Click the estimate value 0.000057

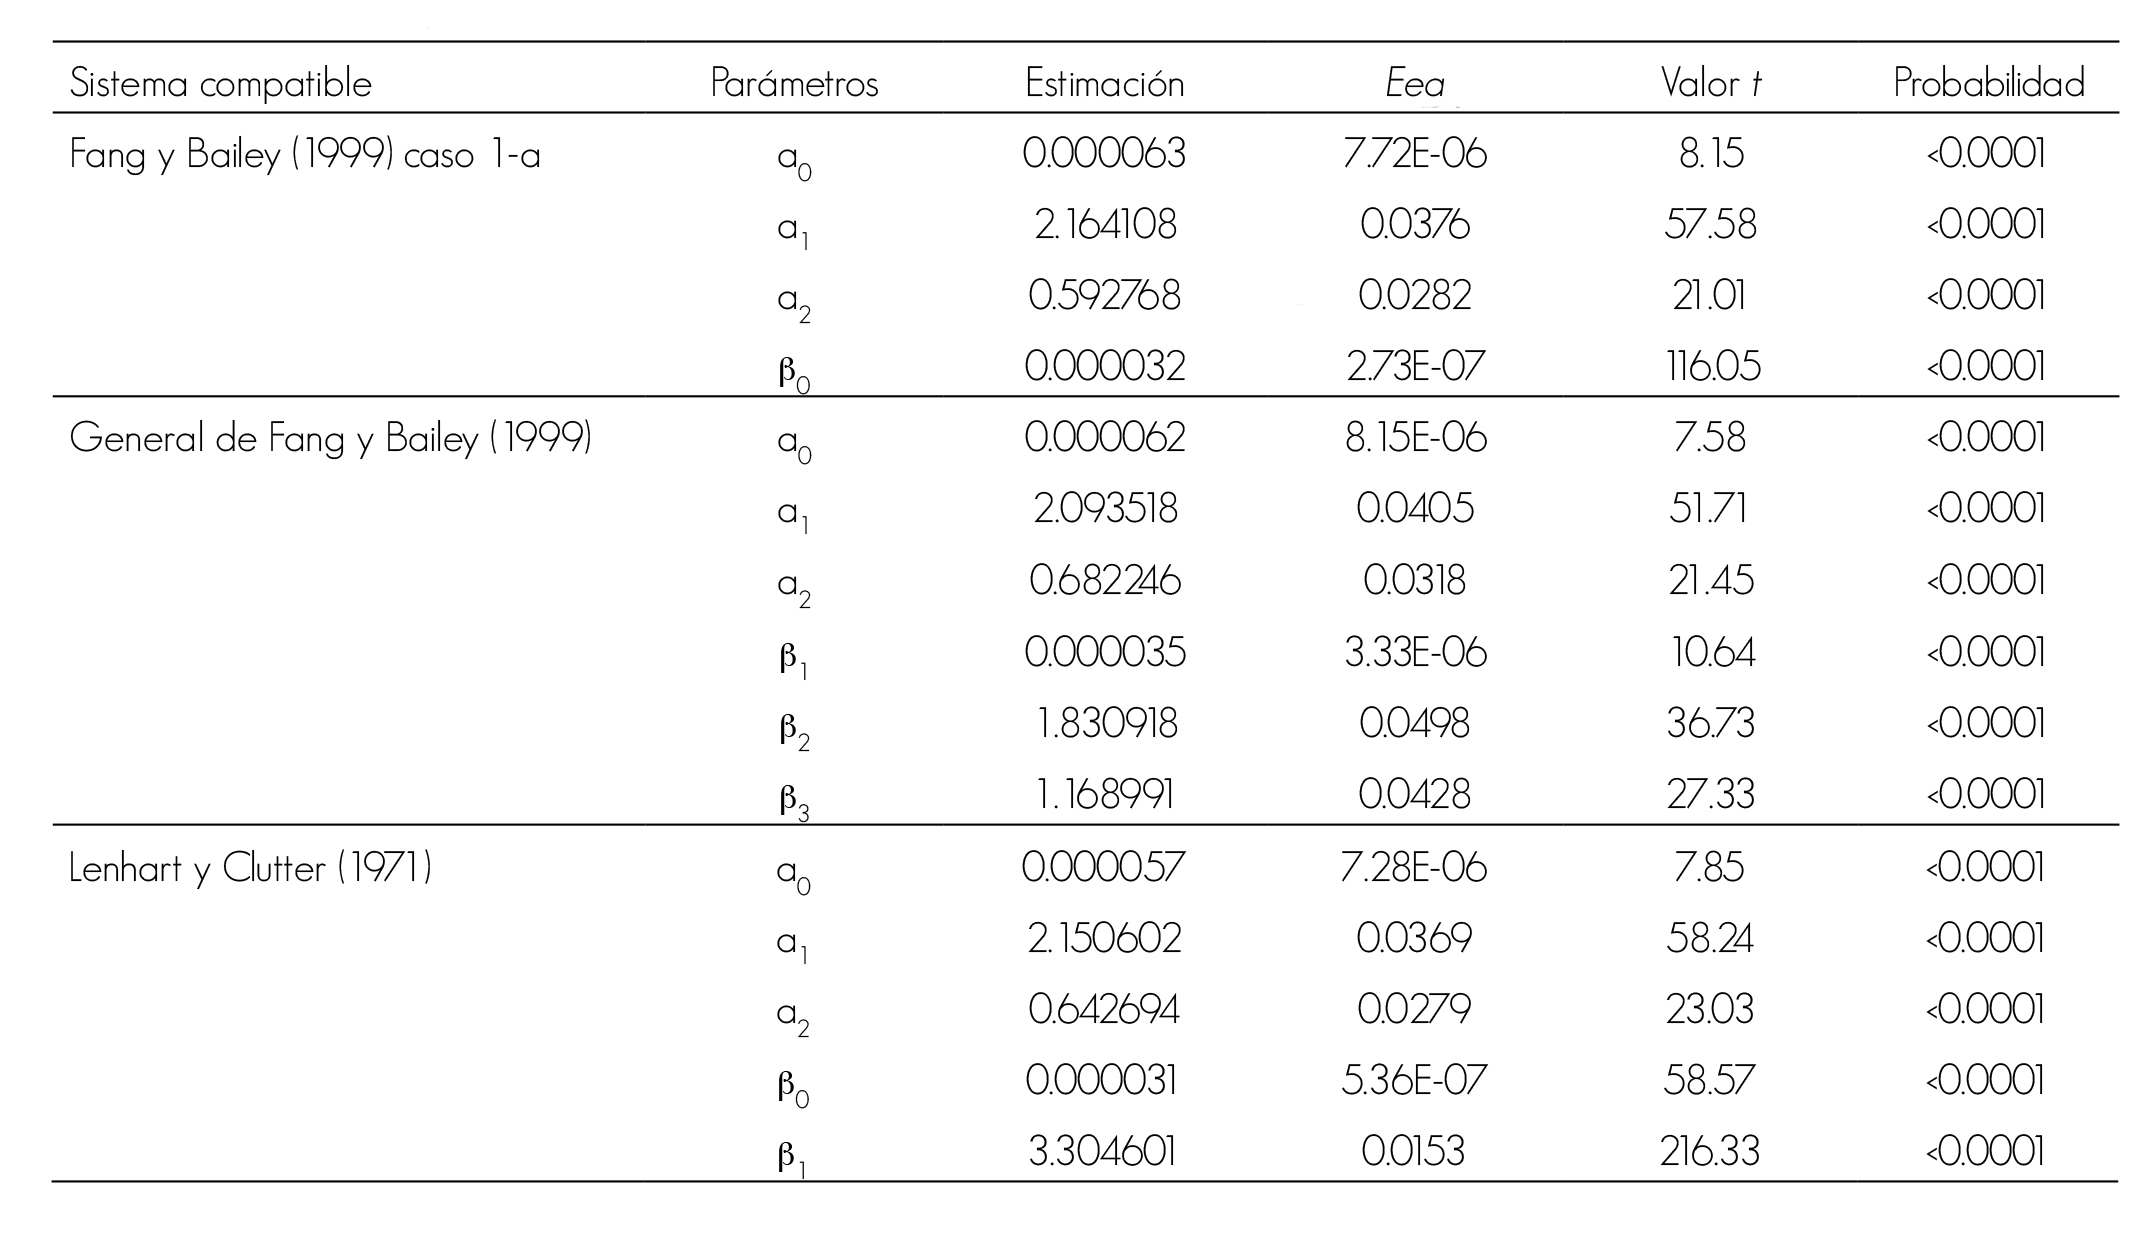click(x=1104, y=867)
